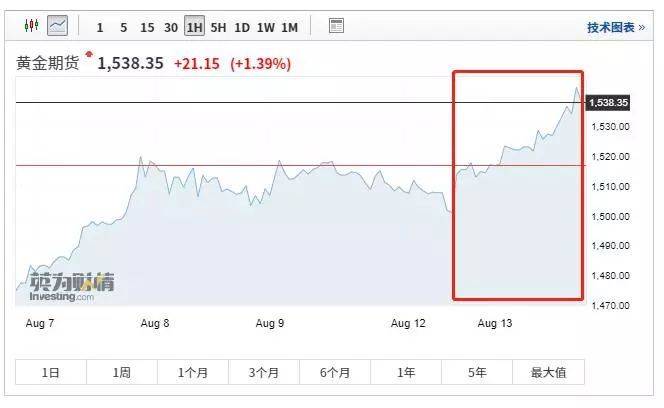Set interval to 1M
Image resolution: width=664 pixels, height=408 pixels.
click(289, 27)
